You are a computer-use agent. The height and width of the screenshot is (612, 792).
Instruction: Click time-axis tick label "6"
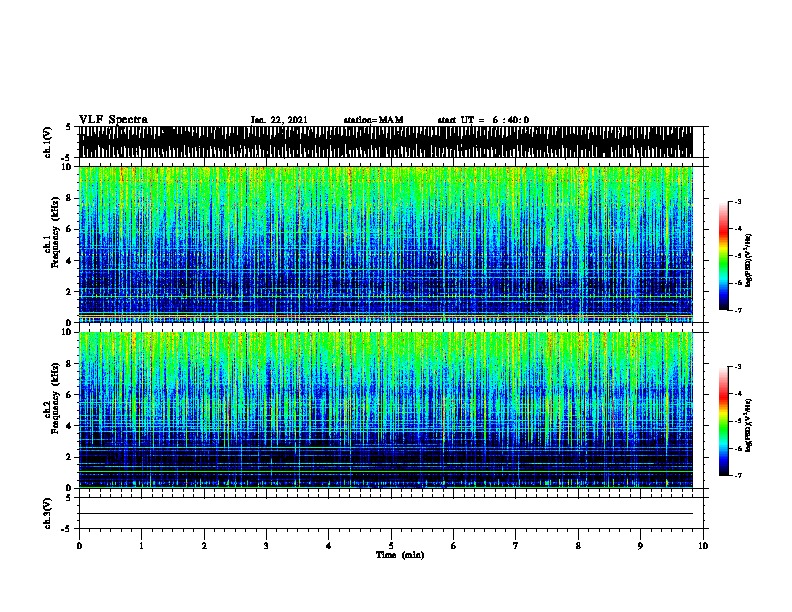coord(454,546)
